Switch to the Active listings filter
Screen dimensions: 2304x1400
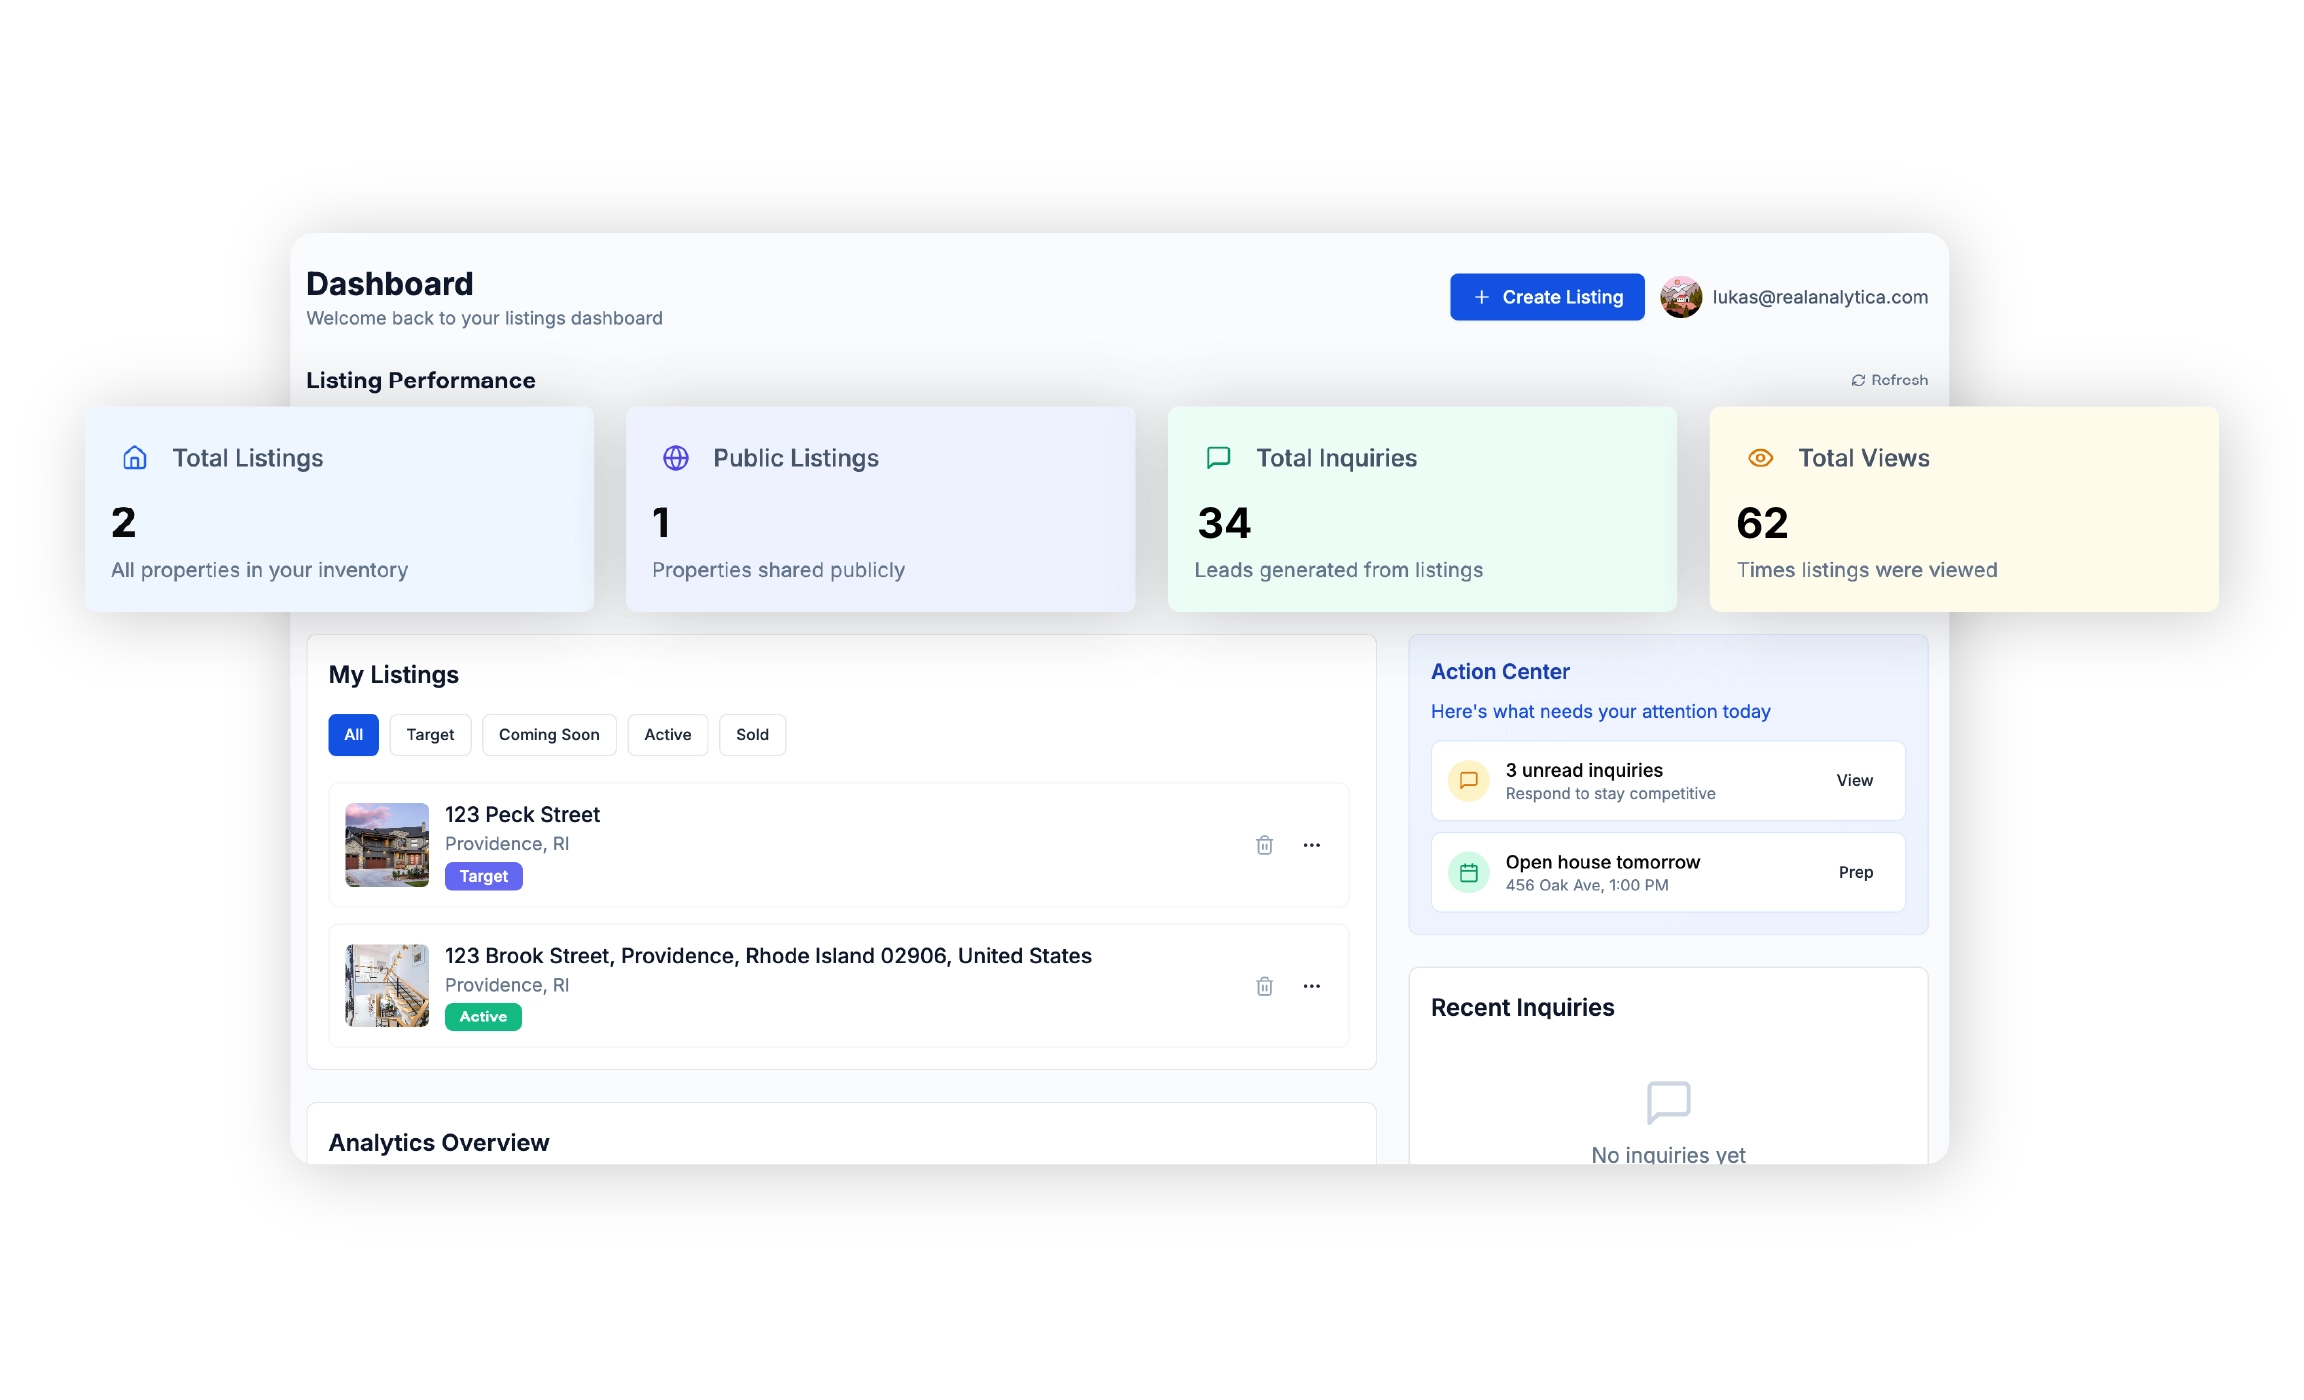click(667, 735)
